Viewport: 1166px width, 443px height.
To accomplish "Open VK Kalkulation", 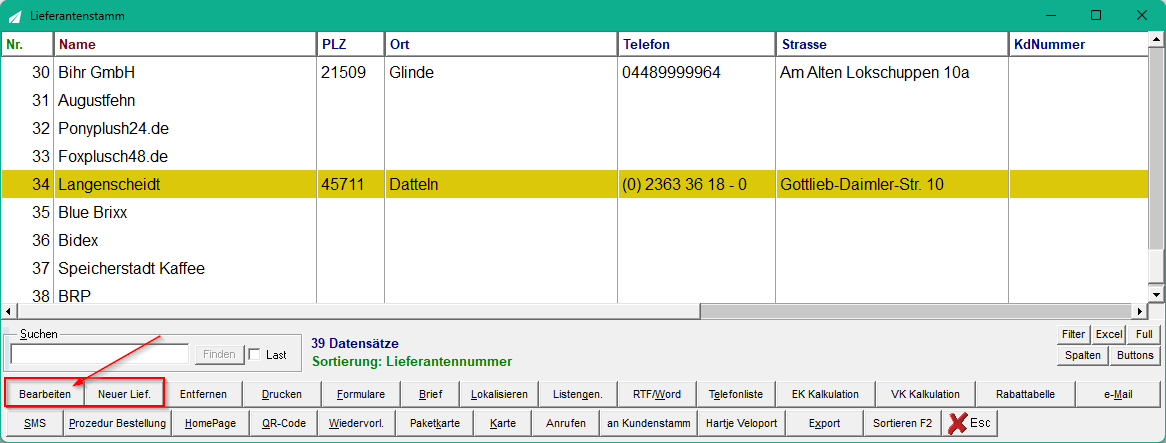I will 925,394.
